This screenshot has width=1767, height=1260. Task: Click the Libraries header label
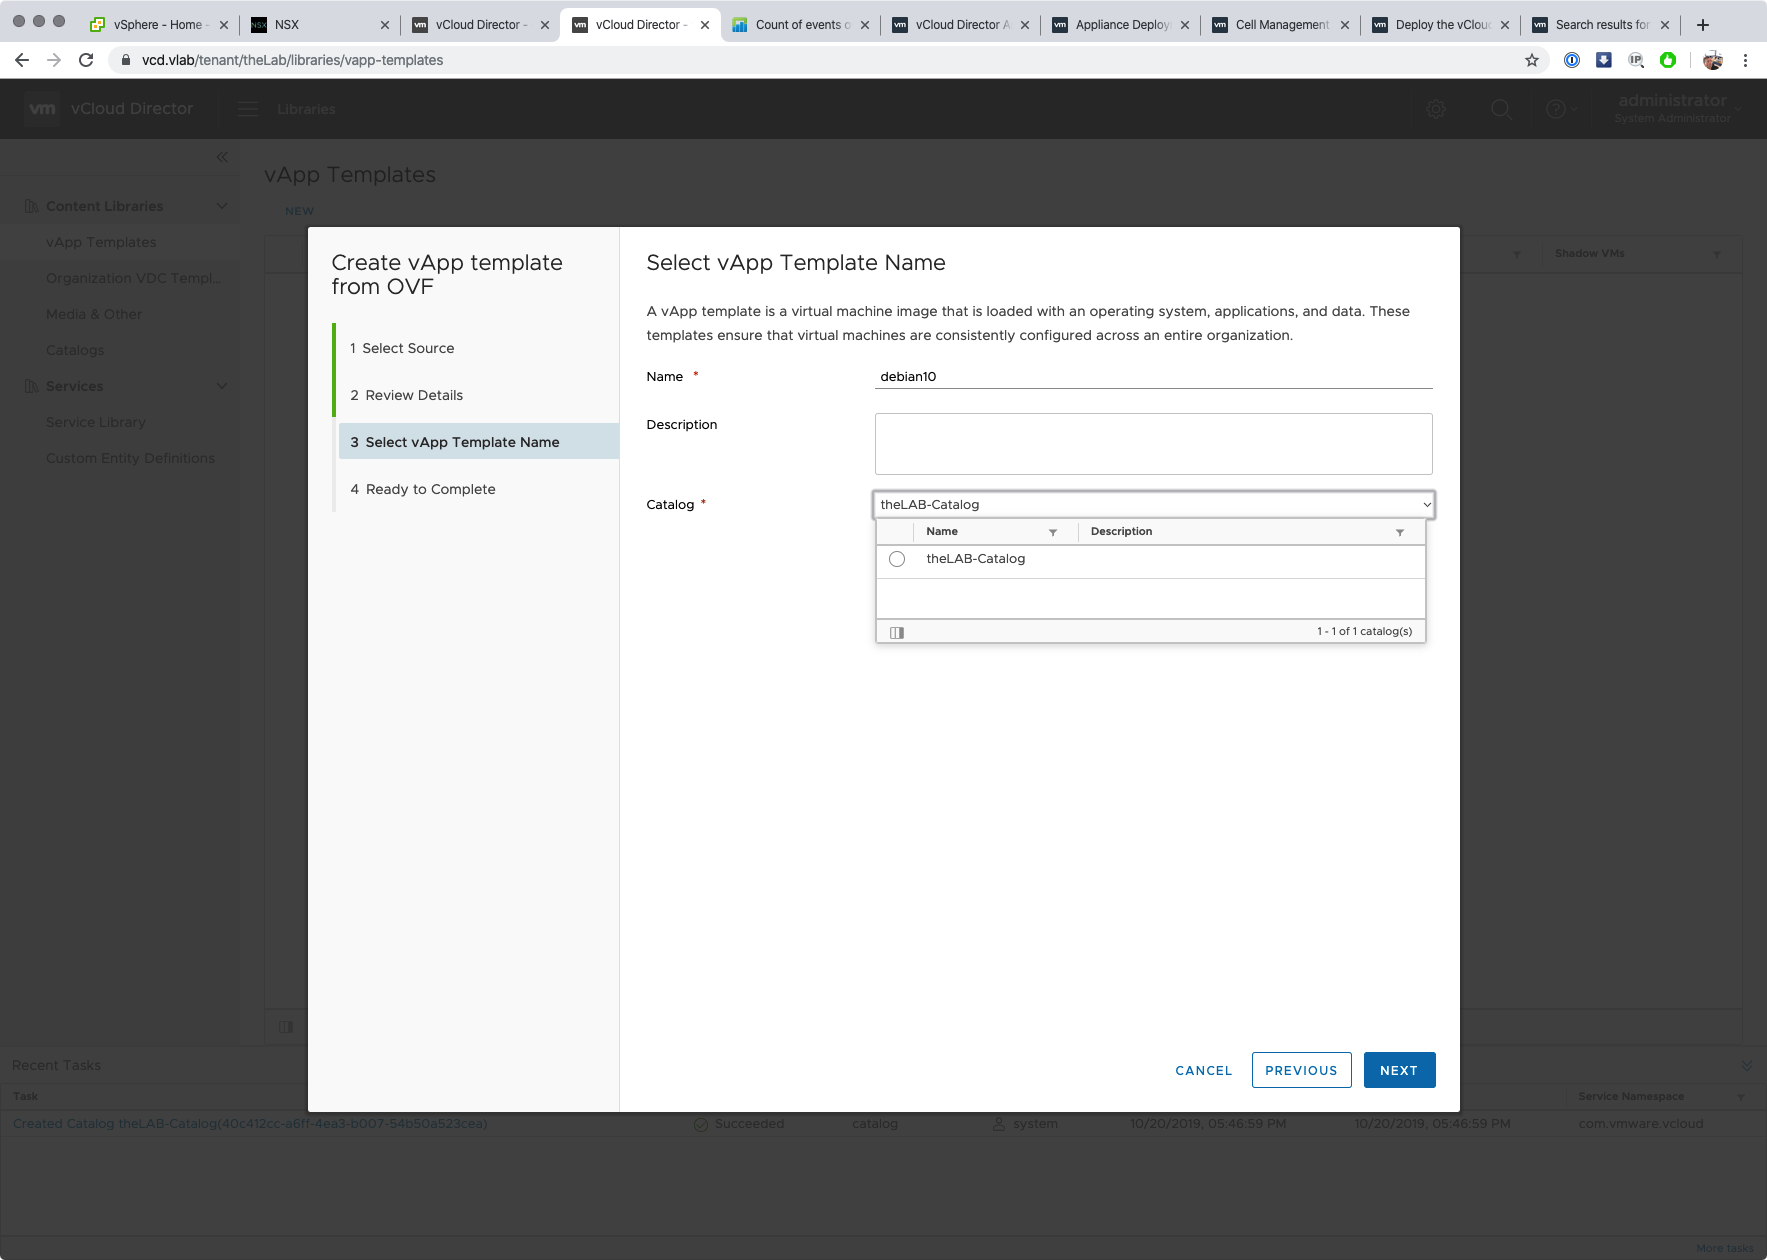tap(306, 109)
